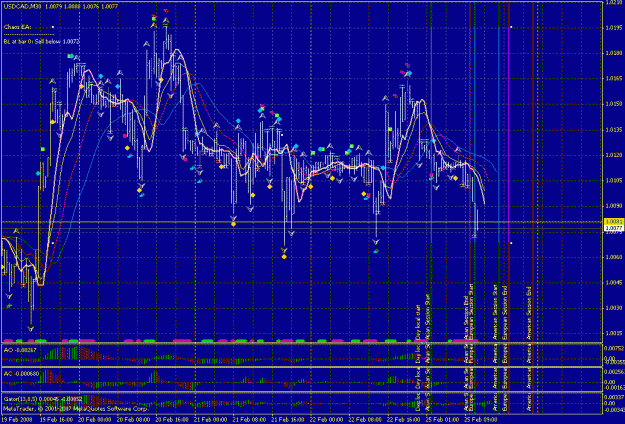Viewport: 625px width, 424px height.
Task: Click the 21 Feb 00:00 time label
Action: pos(210,419)
